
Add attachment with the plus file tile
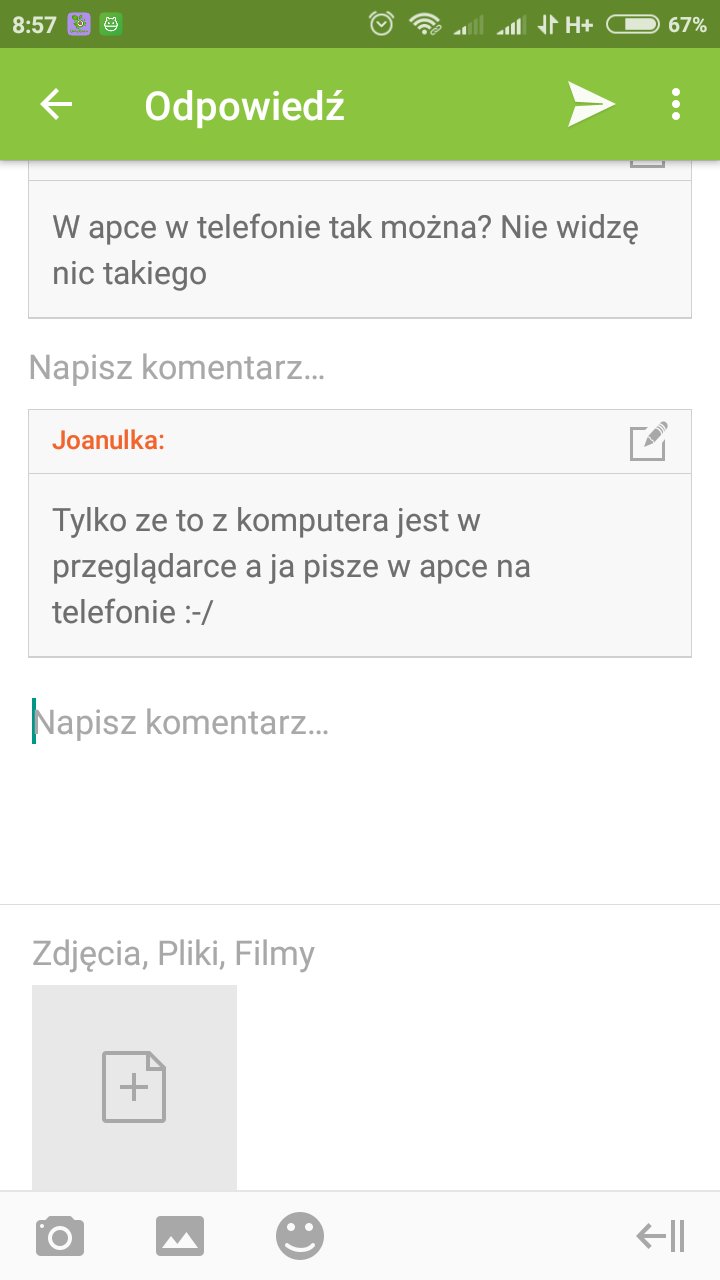point(134,1087)
